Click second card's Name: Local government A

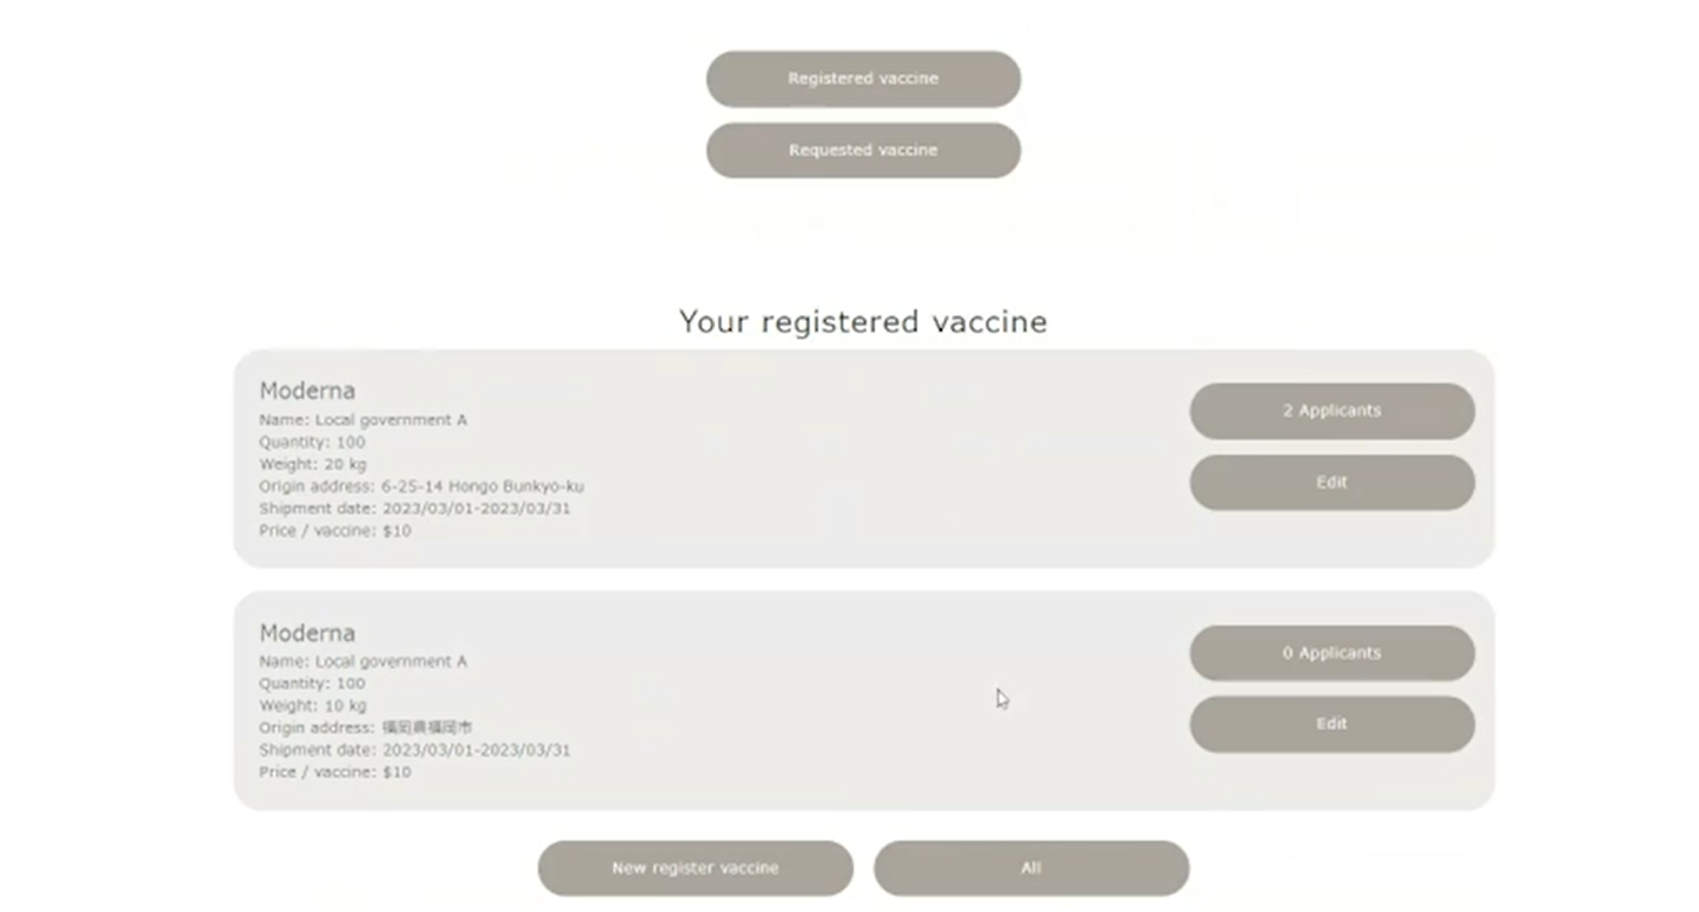[x=363, y=661]
